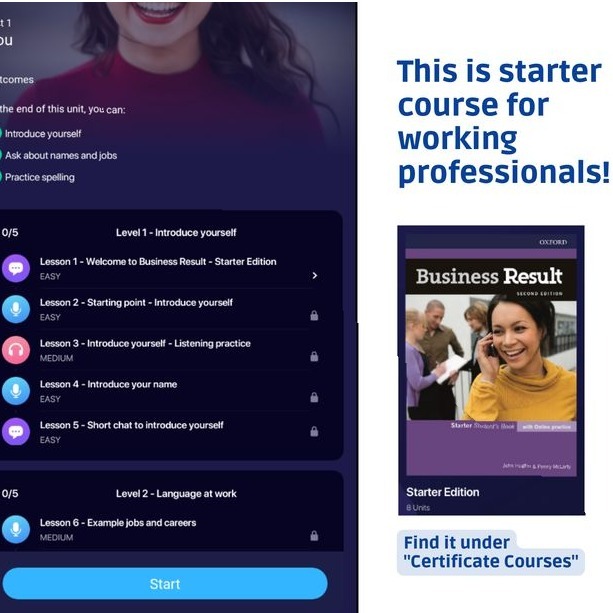Click Lesson 6 - Example jobs and careers
Image resolution: width=613 pixels, height=613 pixels.
click(118, 523)
